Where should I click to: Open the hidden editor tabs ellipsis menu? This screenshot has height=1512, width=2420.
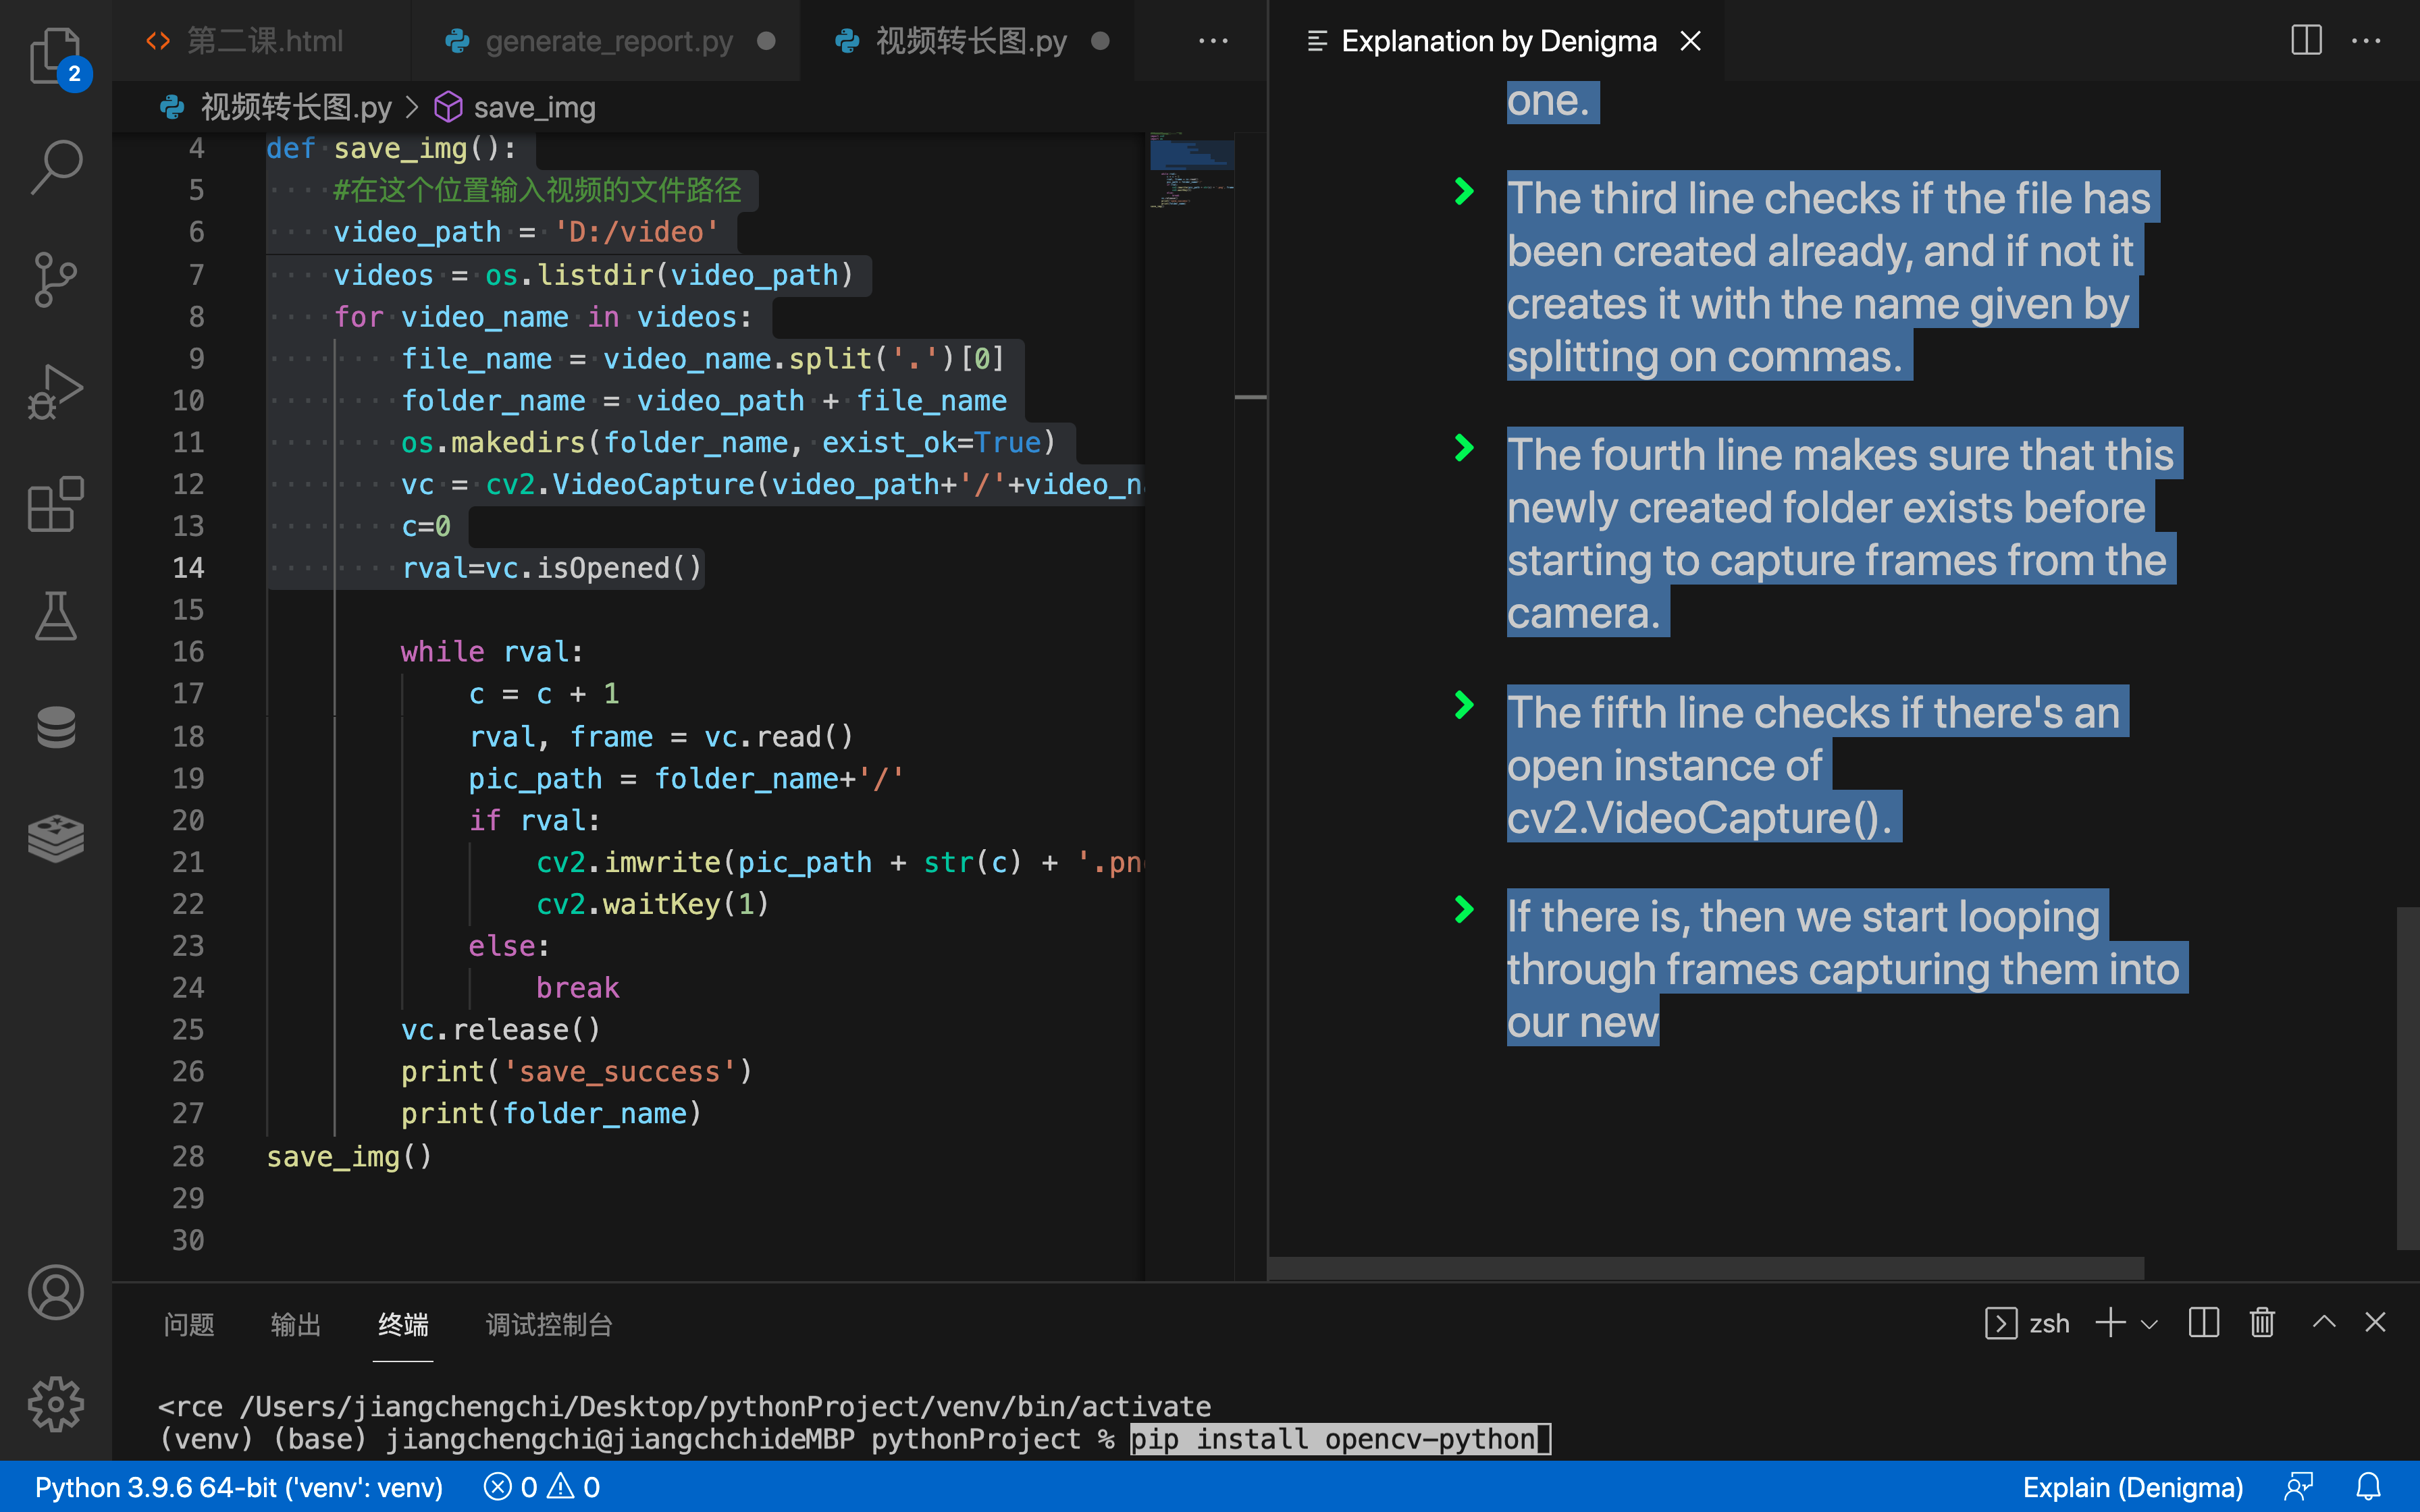point(1213,41)
